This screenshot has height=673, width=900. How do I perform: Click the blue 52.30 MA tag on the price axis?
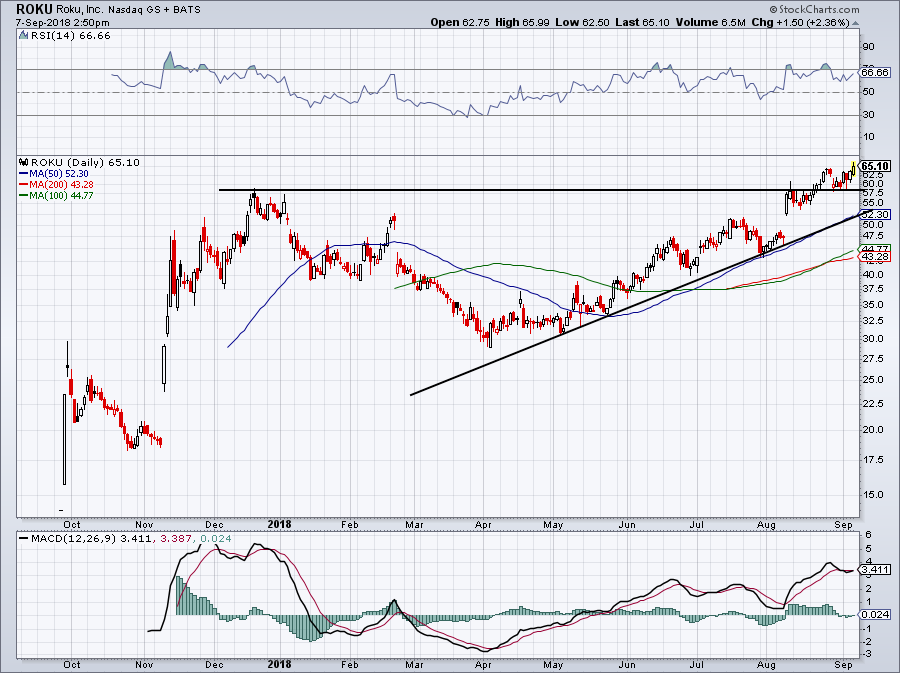[875, 215]
